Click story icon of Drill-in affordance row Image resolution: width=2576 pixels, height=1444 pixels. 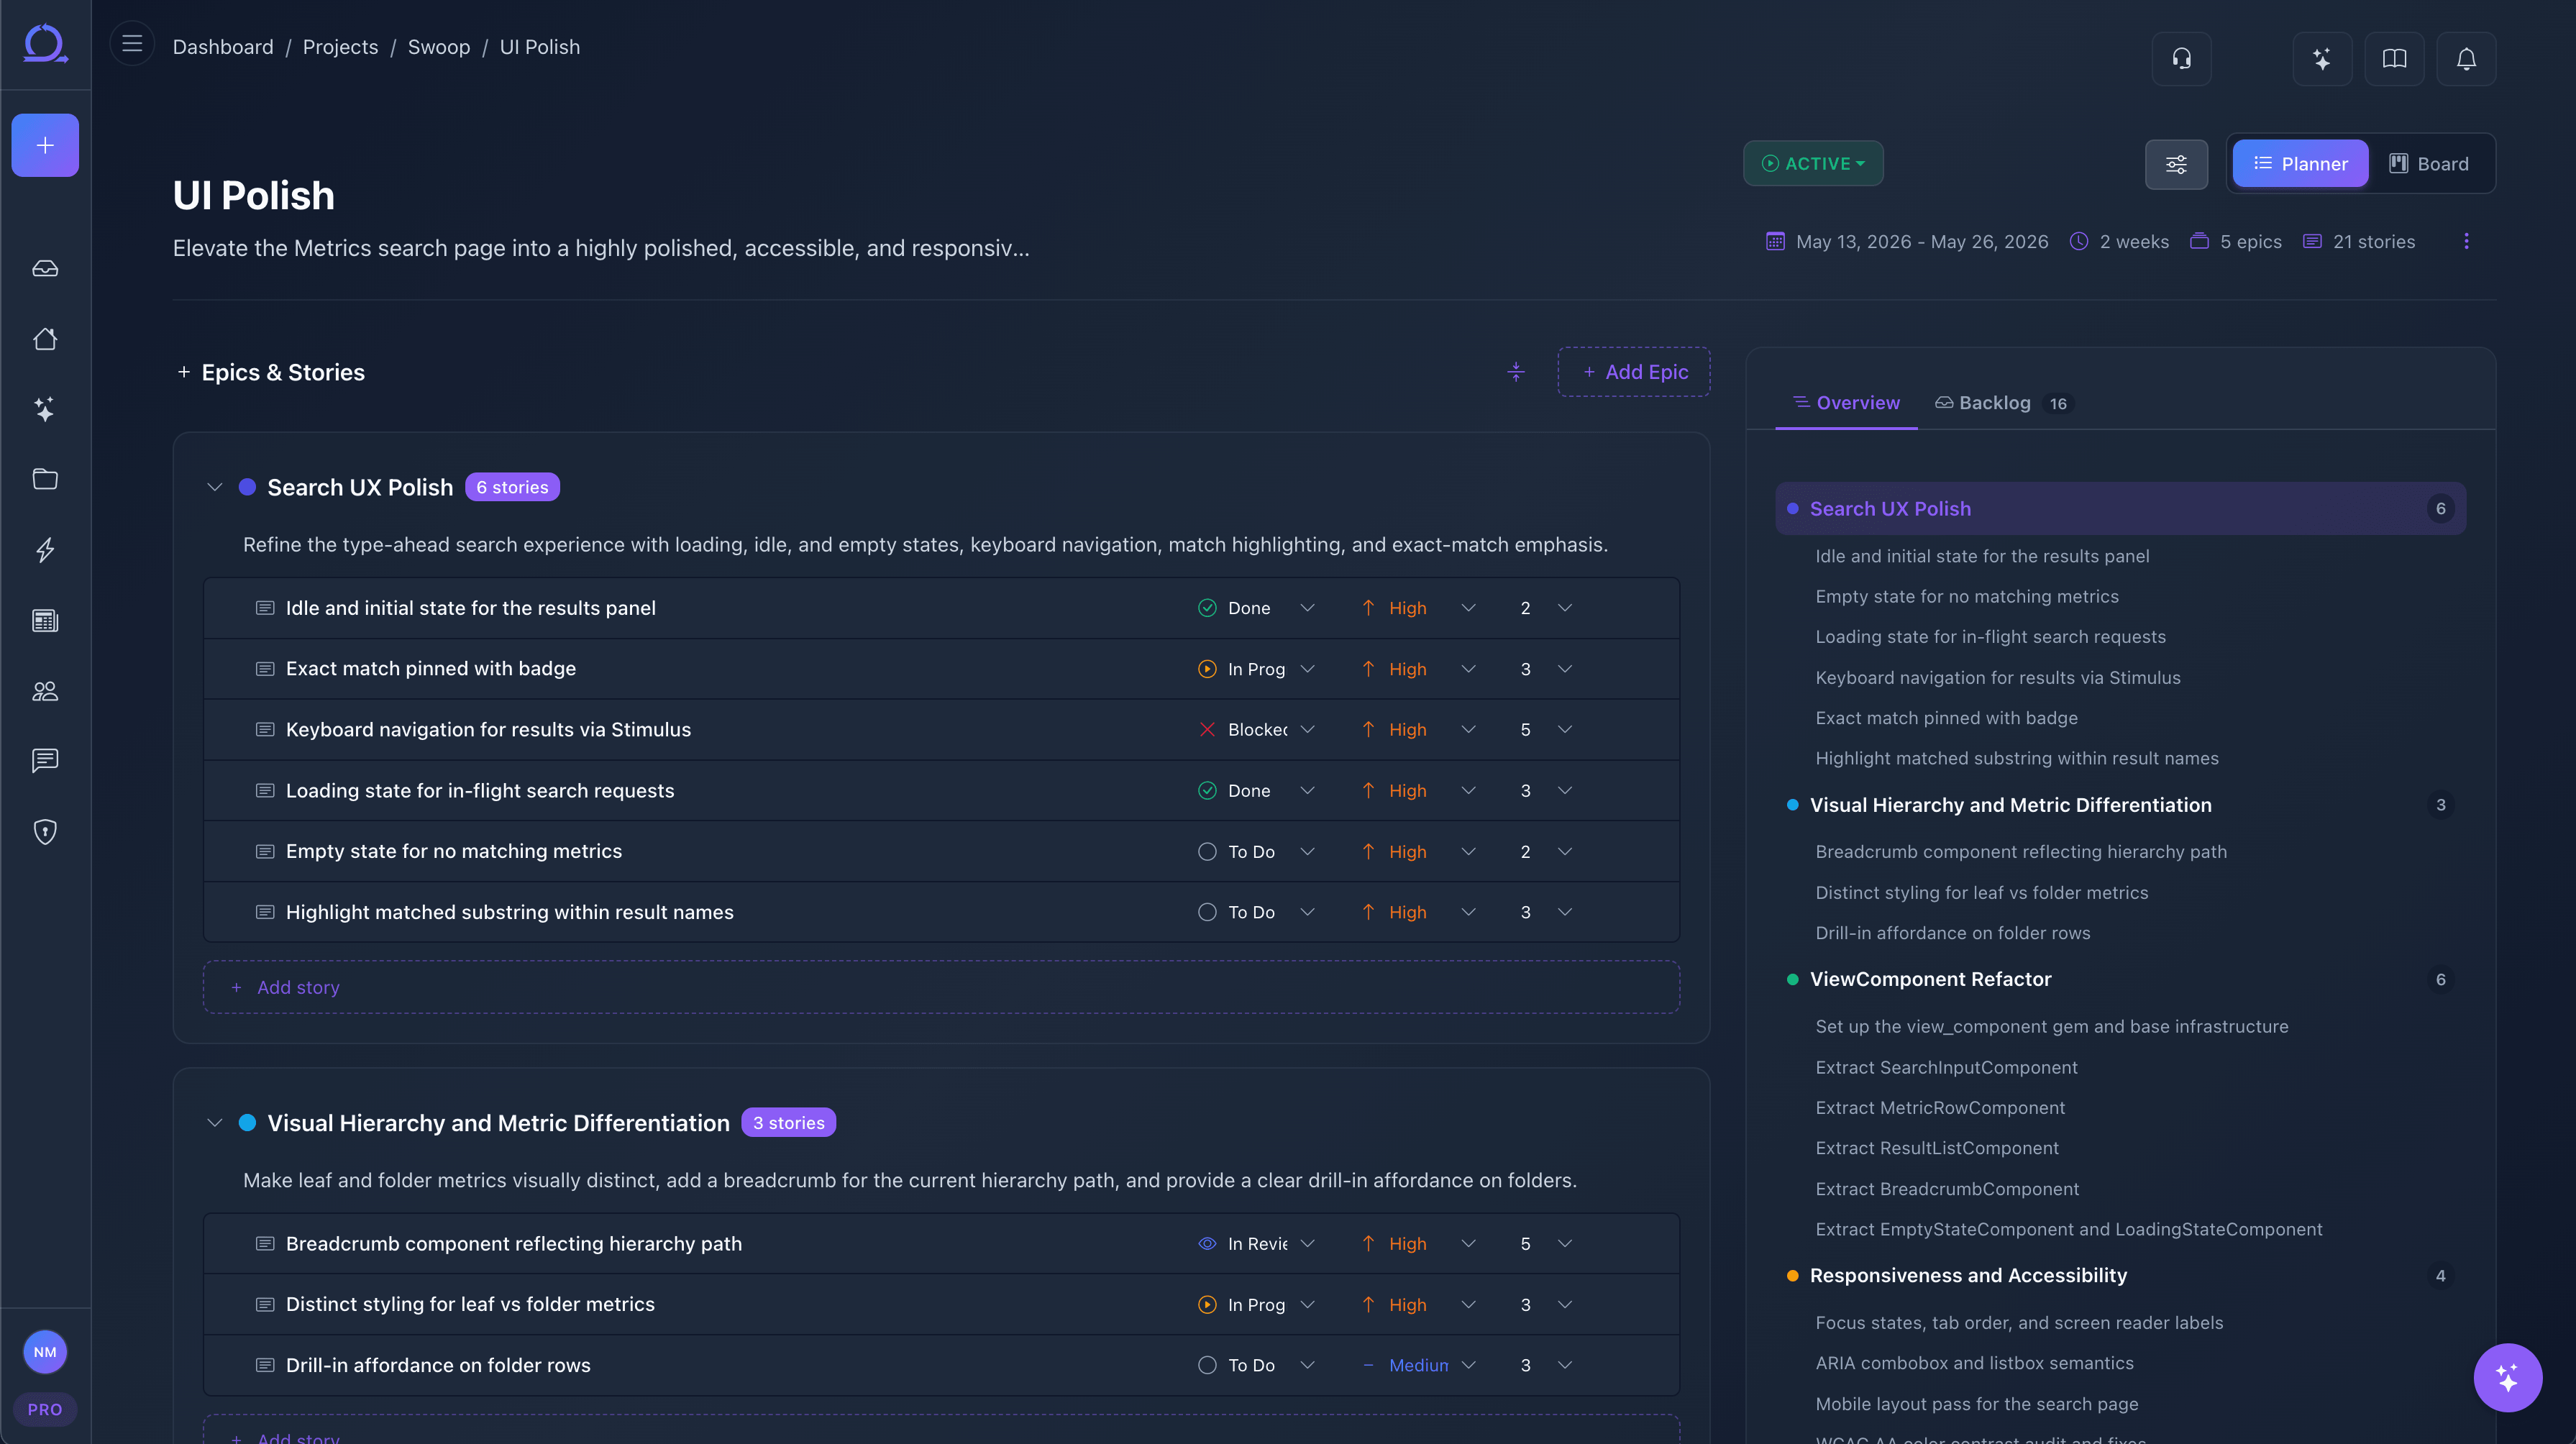tap(265, 1365)
